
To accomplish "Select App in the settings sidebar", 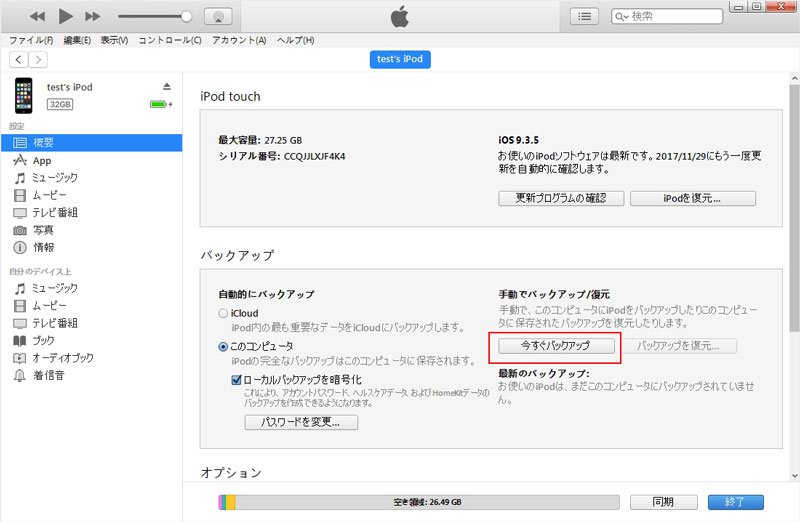I will point(91,161).
